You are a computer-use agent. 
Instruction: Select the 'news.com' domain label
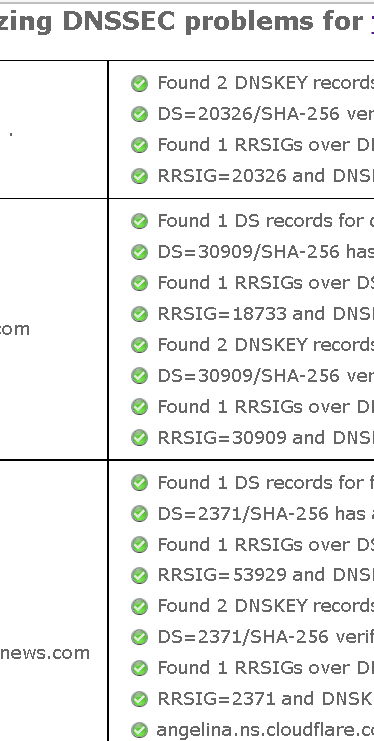click(x=45, y=653)
